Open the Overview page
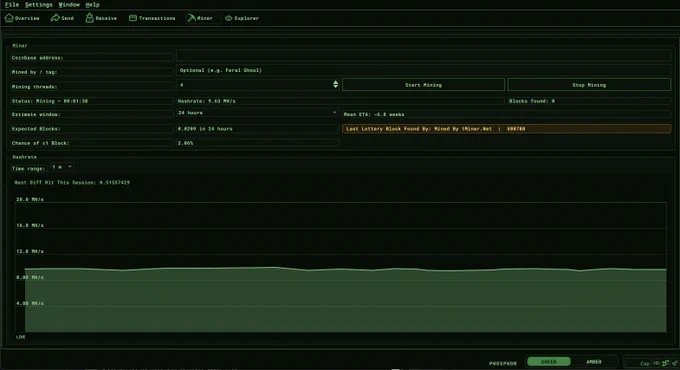 click(22, 18)
